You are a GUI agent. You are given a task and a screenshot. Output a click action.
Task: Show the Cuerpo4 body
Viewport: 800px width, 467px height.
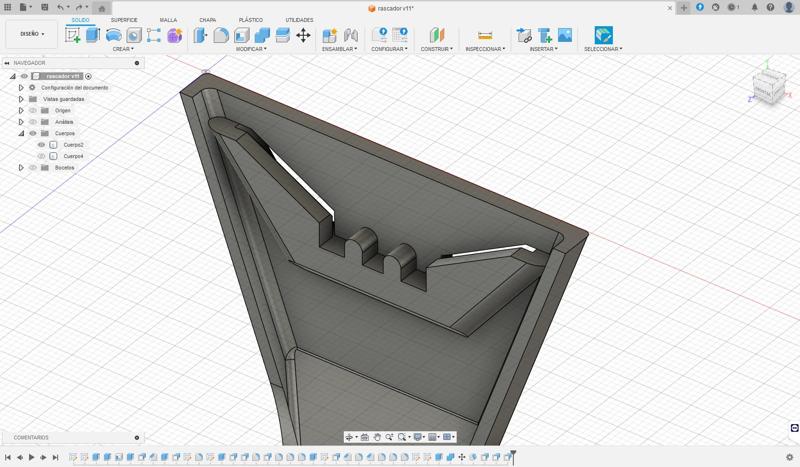pos(41,156)
